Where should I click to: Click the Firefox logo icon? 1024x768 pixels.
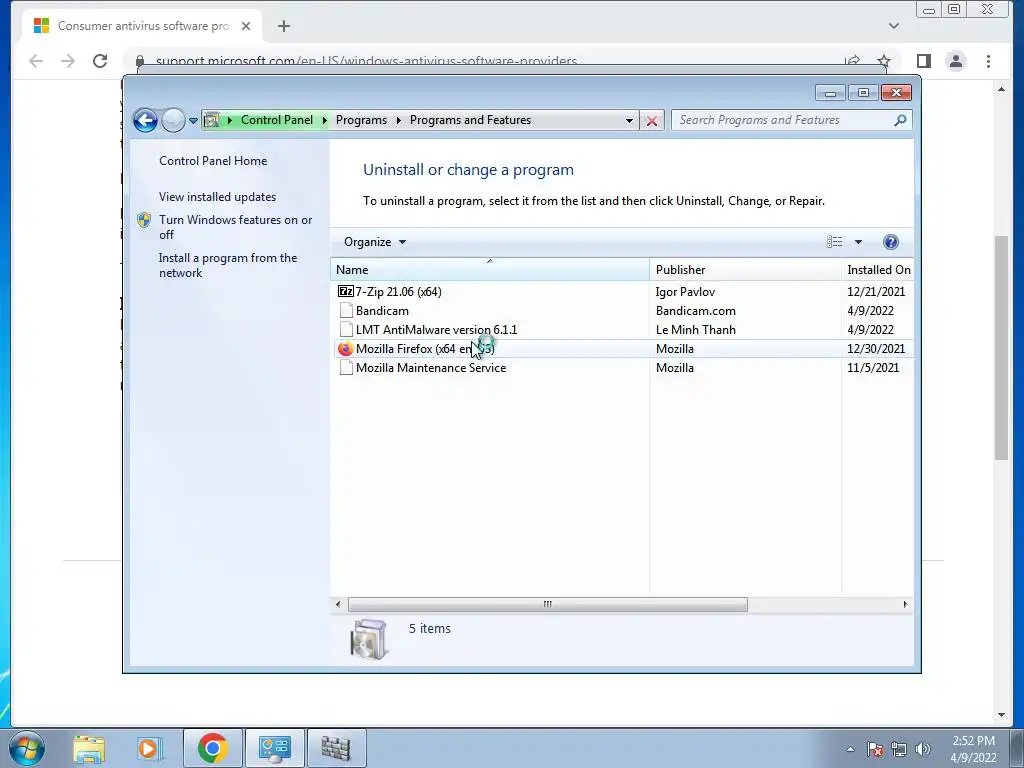345,349
